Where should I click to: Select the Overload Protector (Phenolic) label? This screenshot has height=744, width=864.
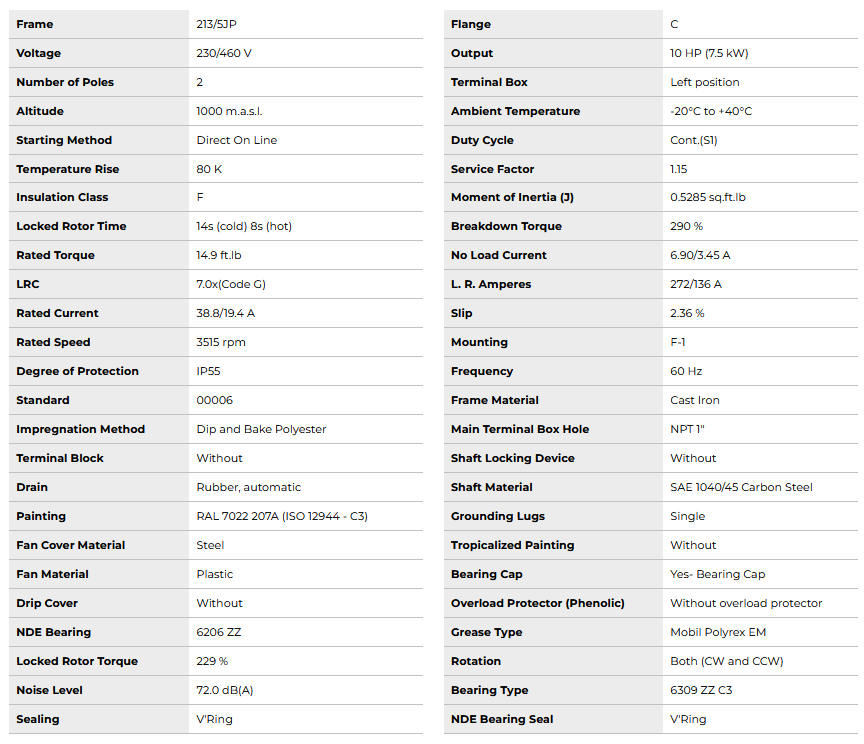[538, 603]
